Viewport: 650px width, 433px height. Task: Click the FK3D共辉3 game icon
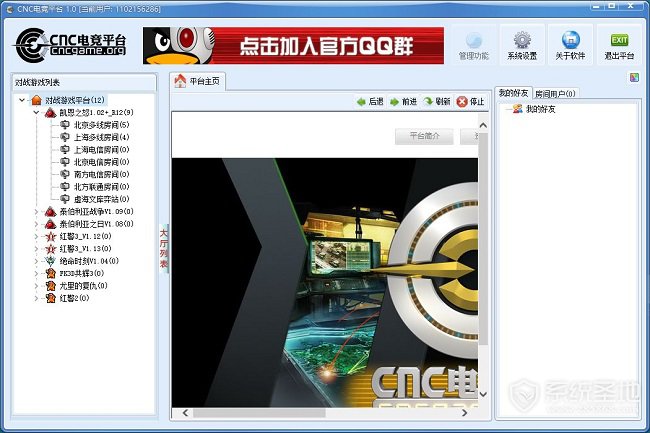tap(51, 273)
